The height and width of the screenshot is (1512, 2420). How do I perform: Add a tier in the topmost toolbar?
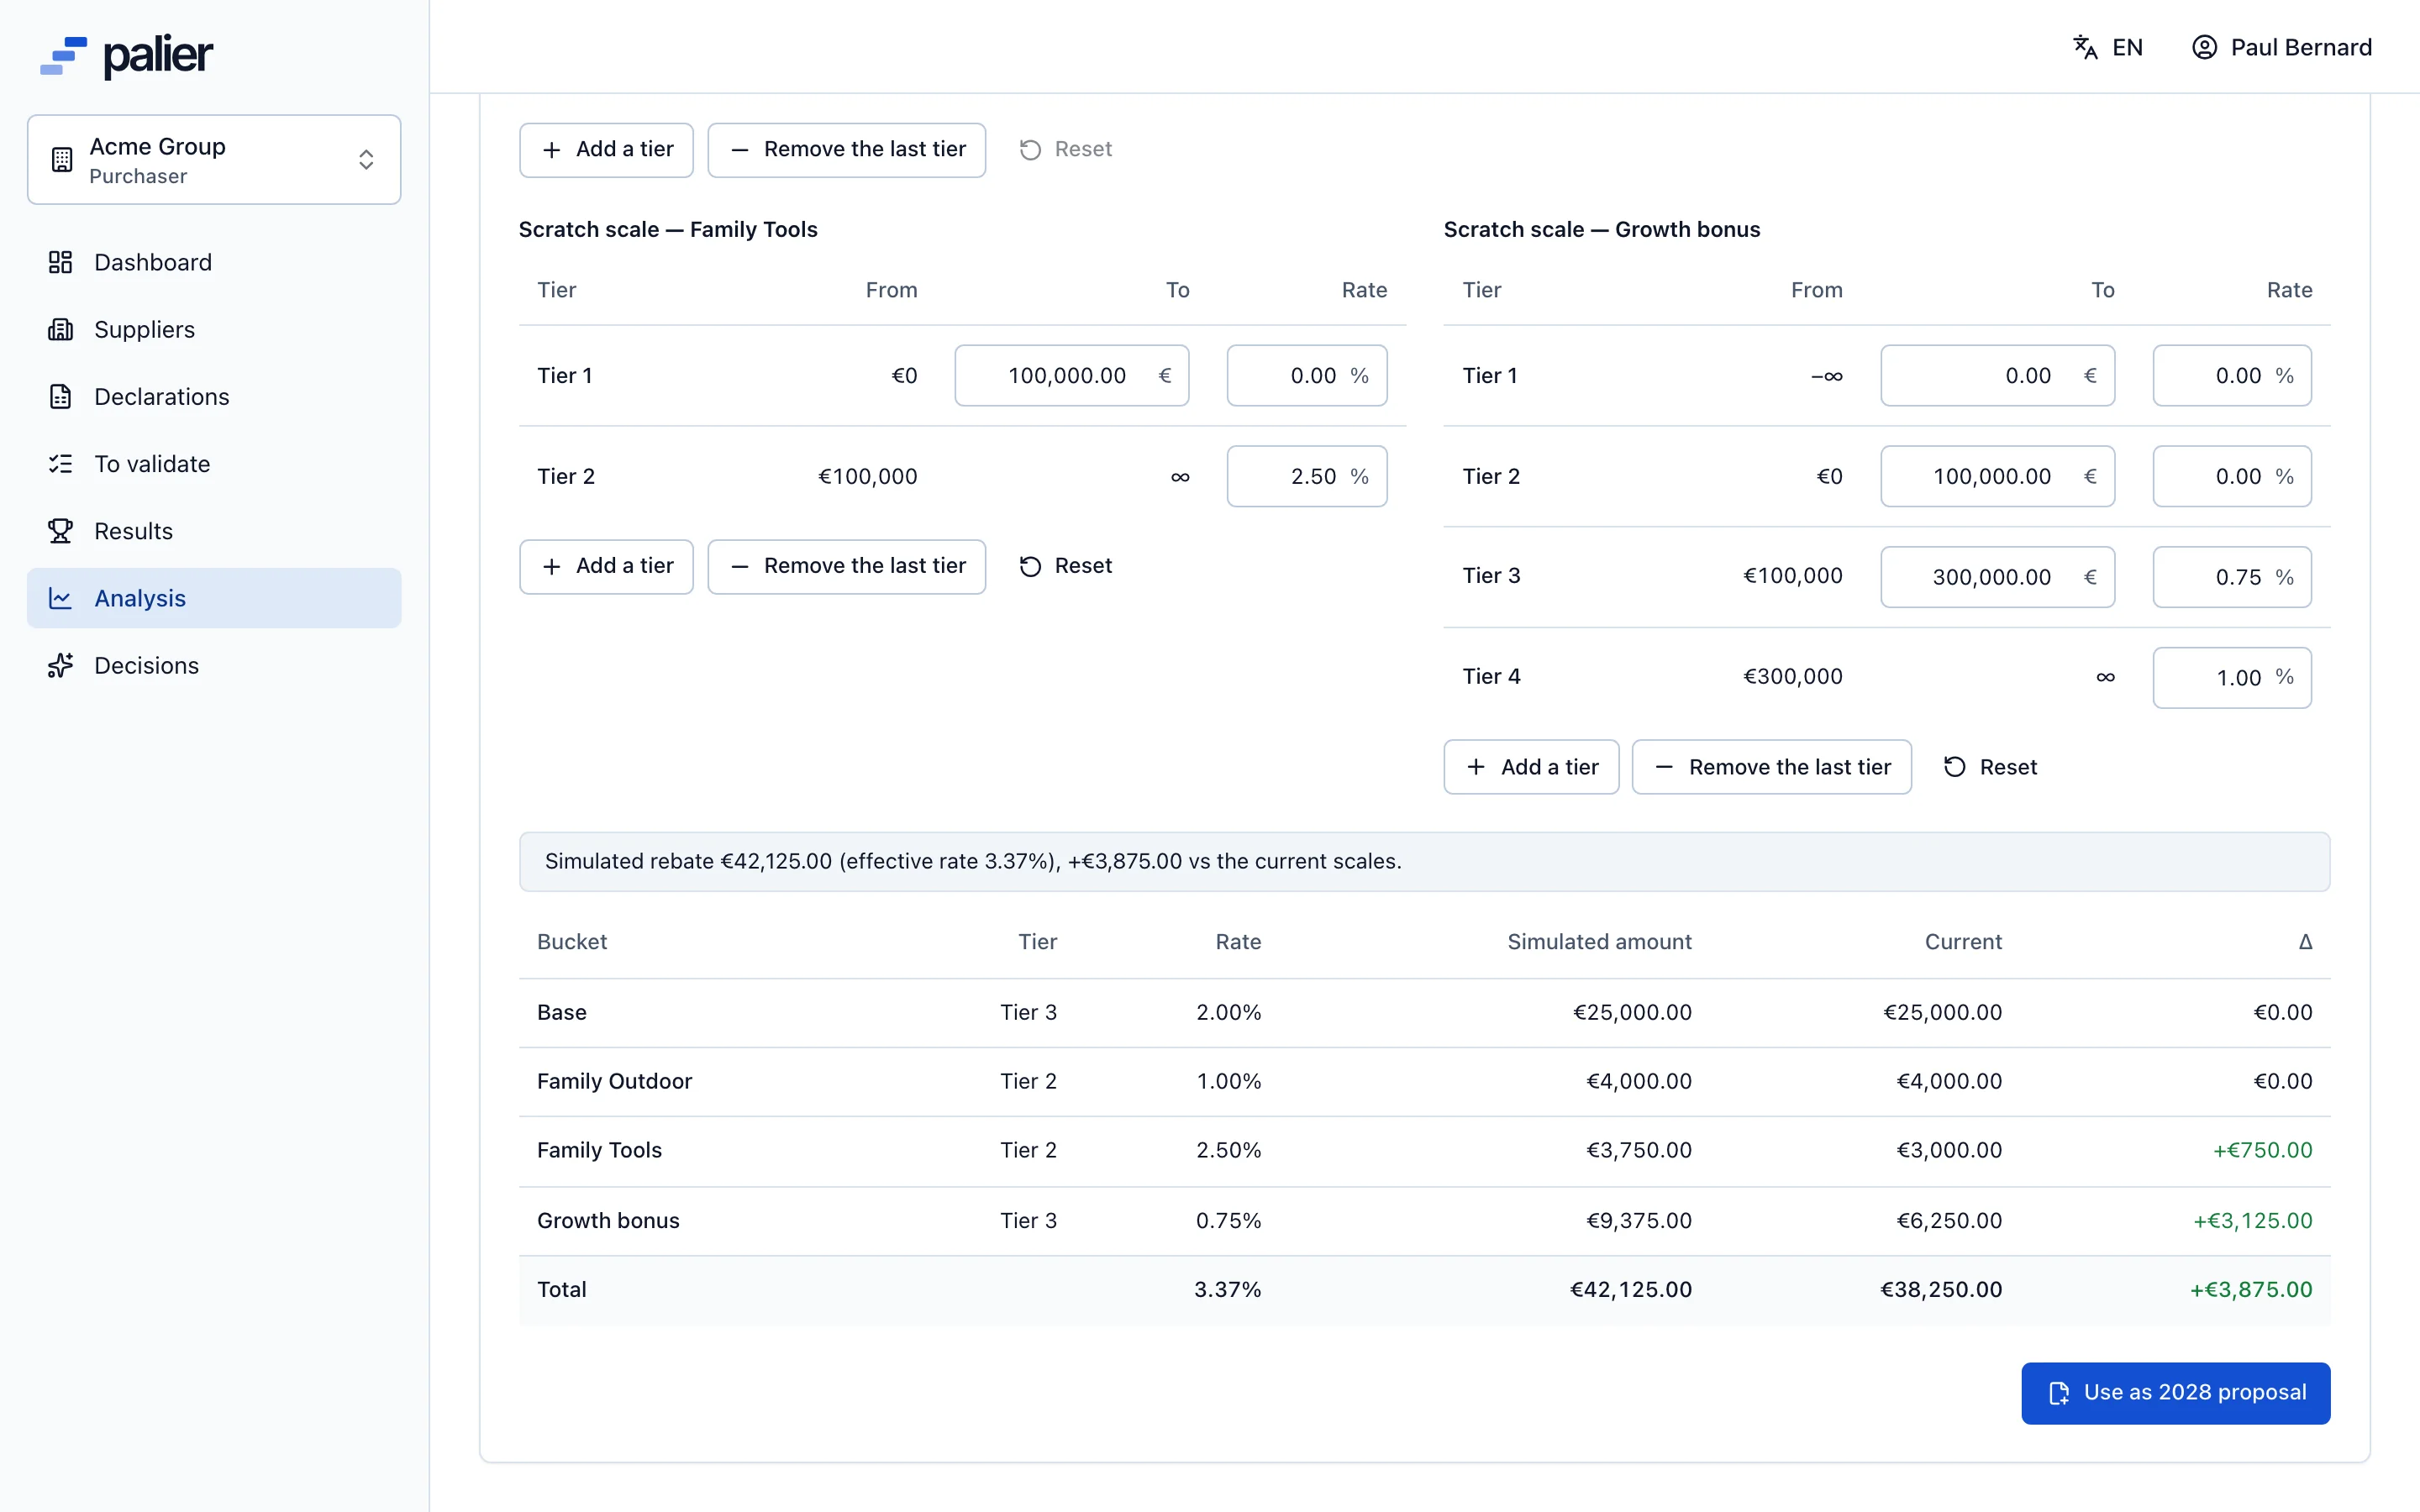(x=606, y=150)
